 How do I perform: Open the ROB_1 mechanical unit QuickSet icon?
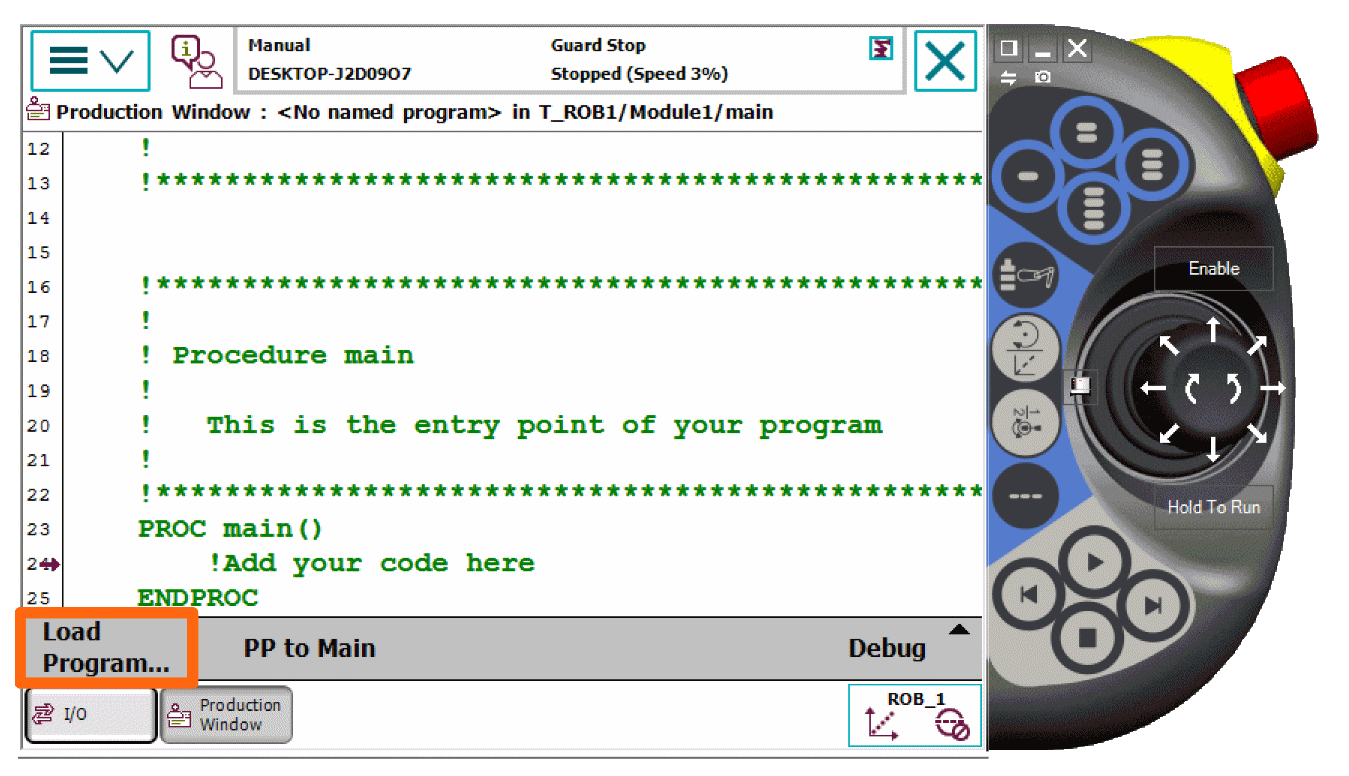click(x=913, y=713)
